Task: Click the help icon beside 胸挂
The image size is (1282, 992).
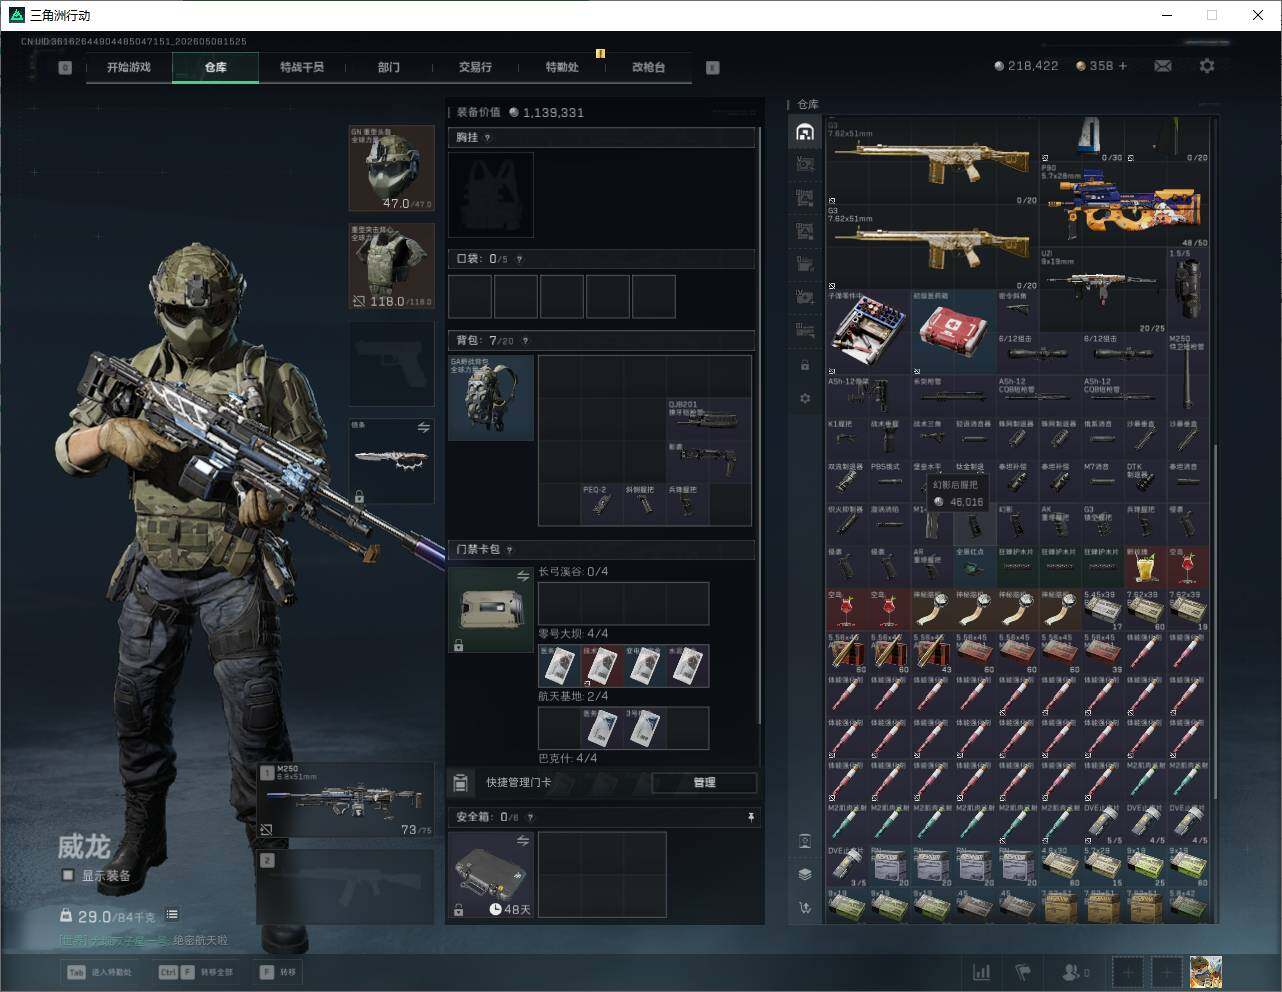Action: [x=488, y=138]
